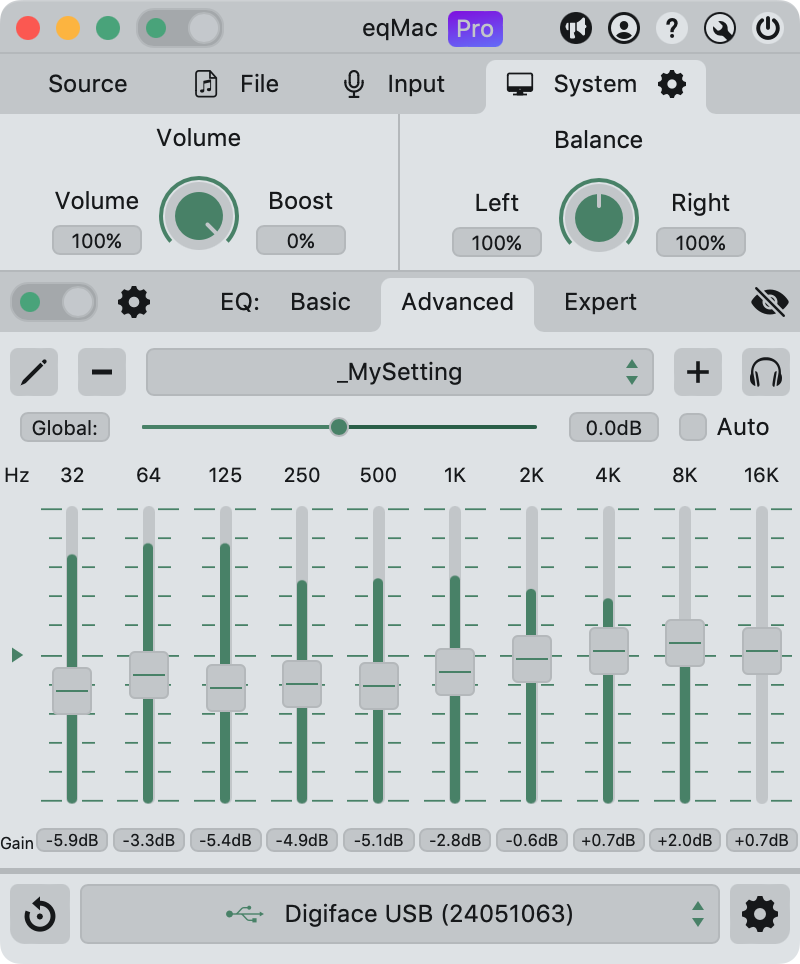Viewport: 800px width, 964px height.
Task: Add a new preset with the plus button
Action: pos(698,373)
